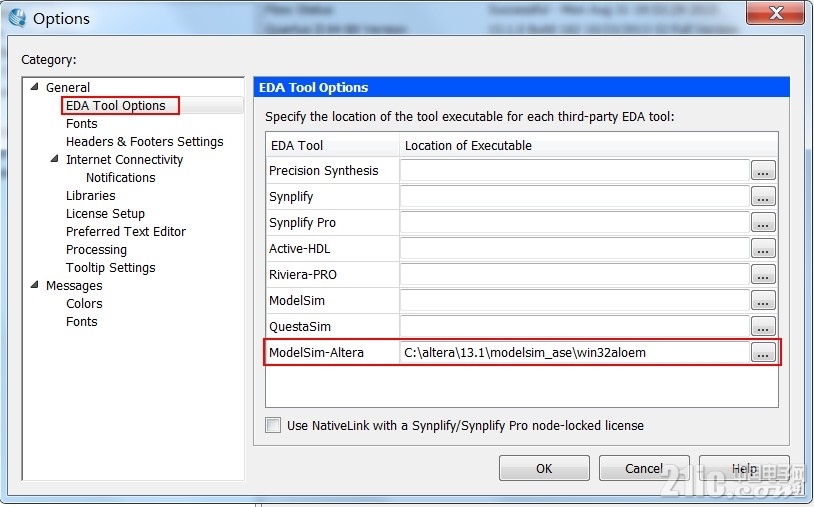The width and height of the screenshot is (814, 507).
Task: Click the ModelSim location input field
Action: click(575, 300)
